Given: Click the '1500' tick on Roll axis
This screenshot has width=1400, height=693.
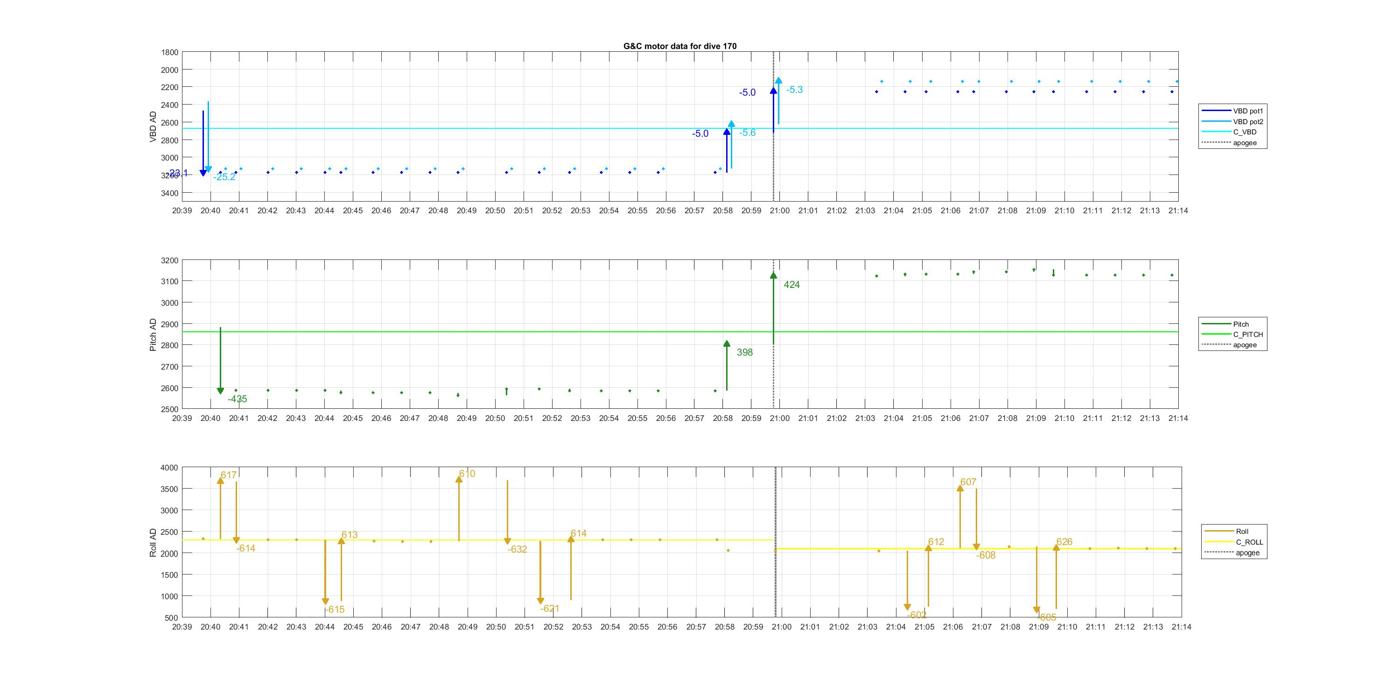Looking at the screenshot, I should [x=169, y=575].
